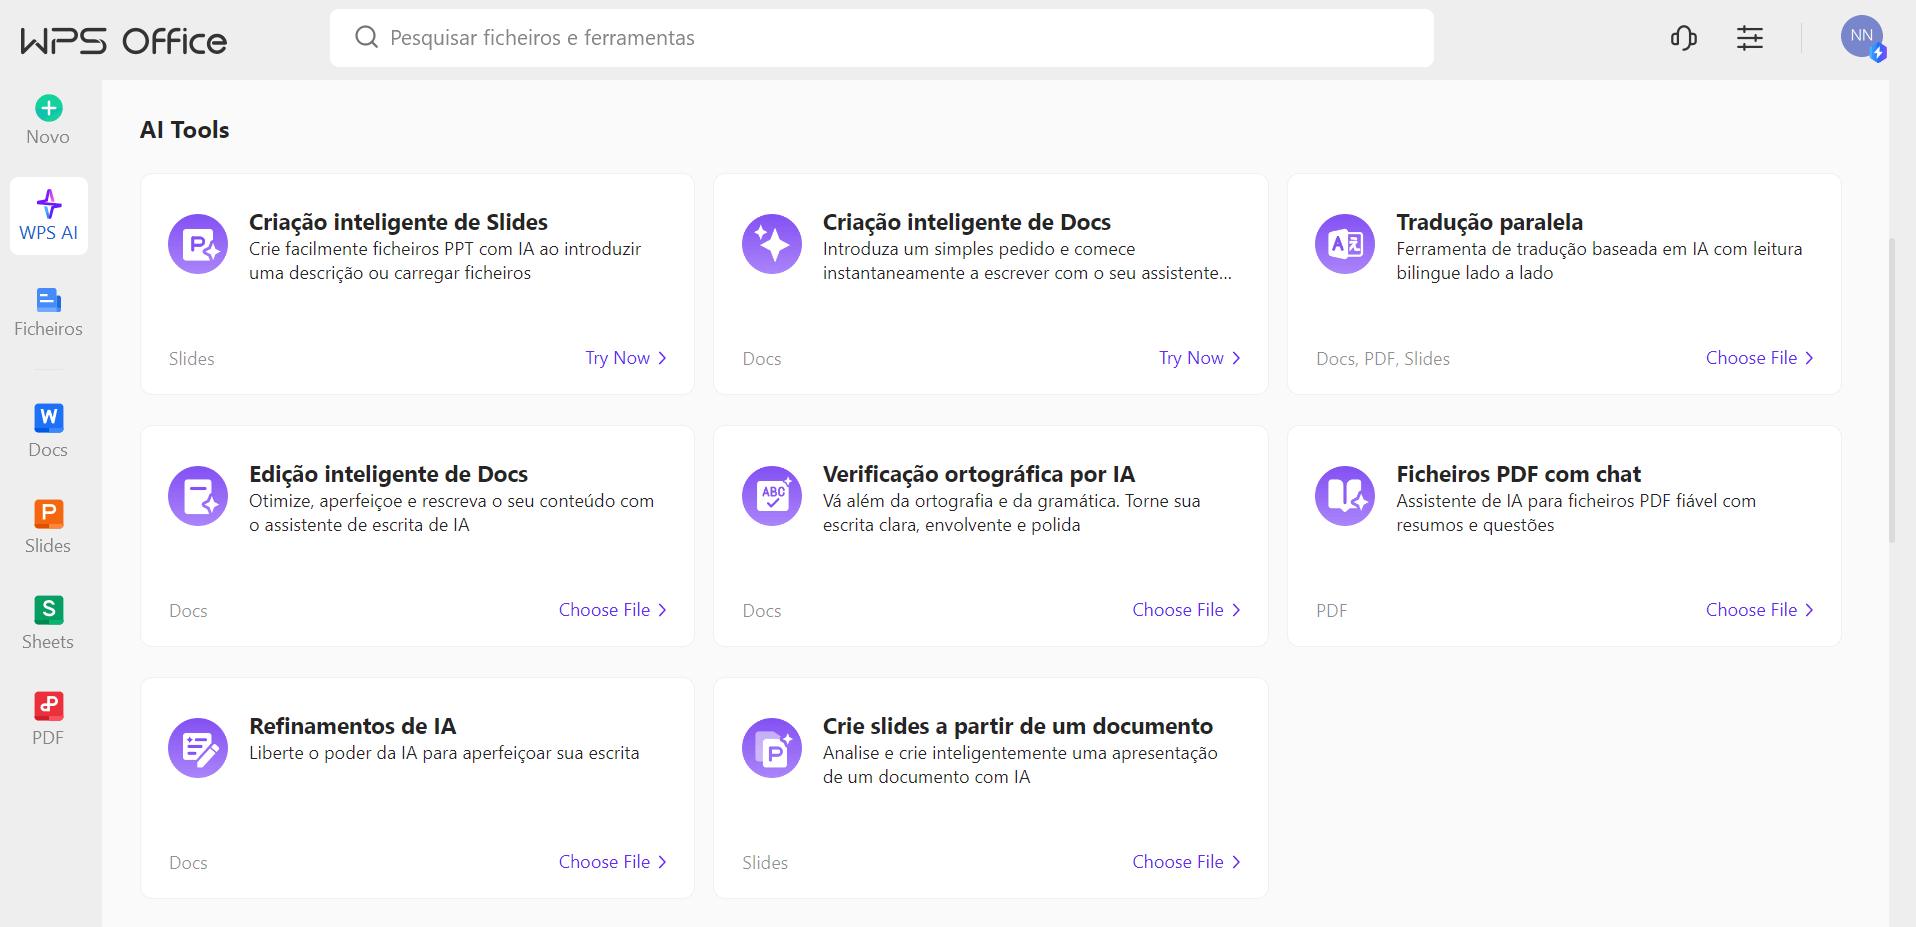Image resolution: width=1916 pixels, height=927 pixels.
Task: Open the Verificação ortográfica por IA title
Action: (x=979, y=474)
